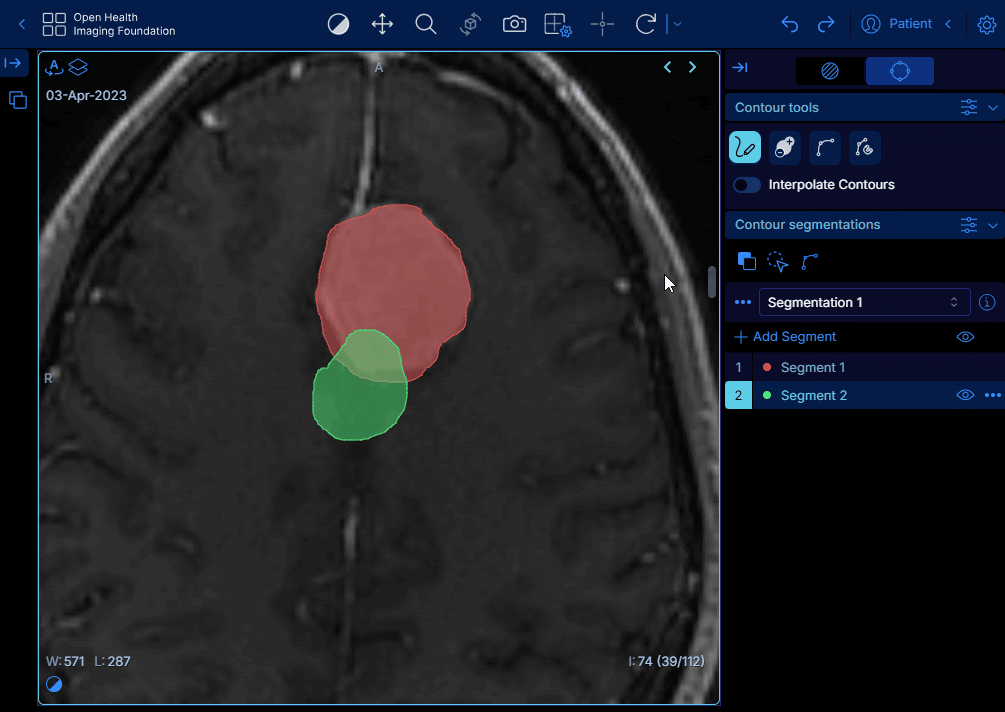Activate the Pan tool
This screenshot has width=1005, height=712.
pos(382,24)
